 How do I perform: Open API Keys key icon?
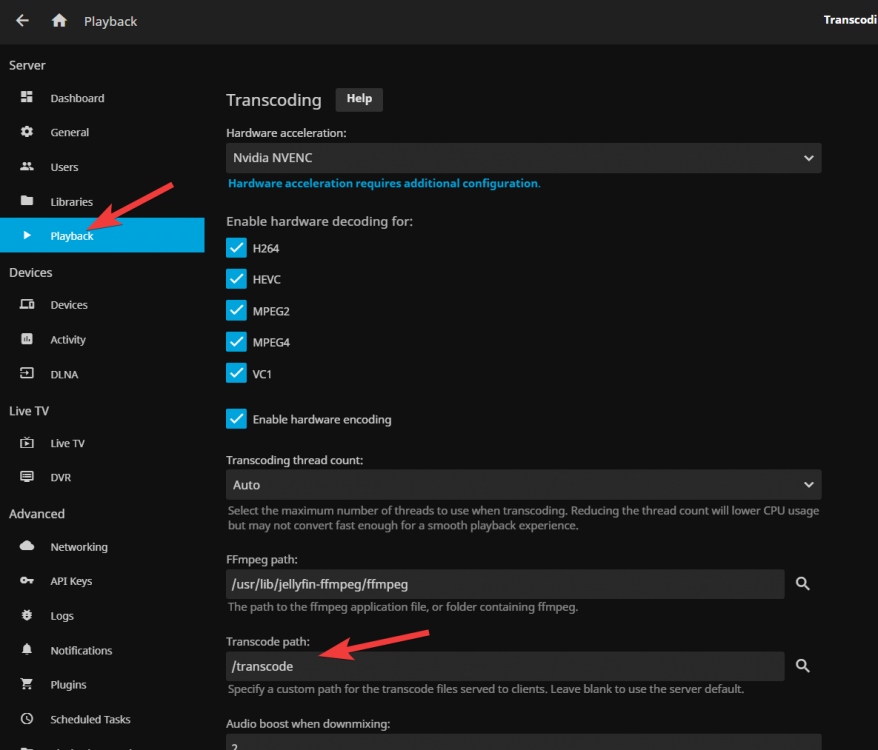[x=27, y=580]
